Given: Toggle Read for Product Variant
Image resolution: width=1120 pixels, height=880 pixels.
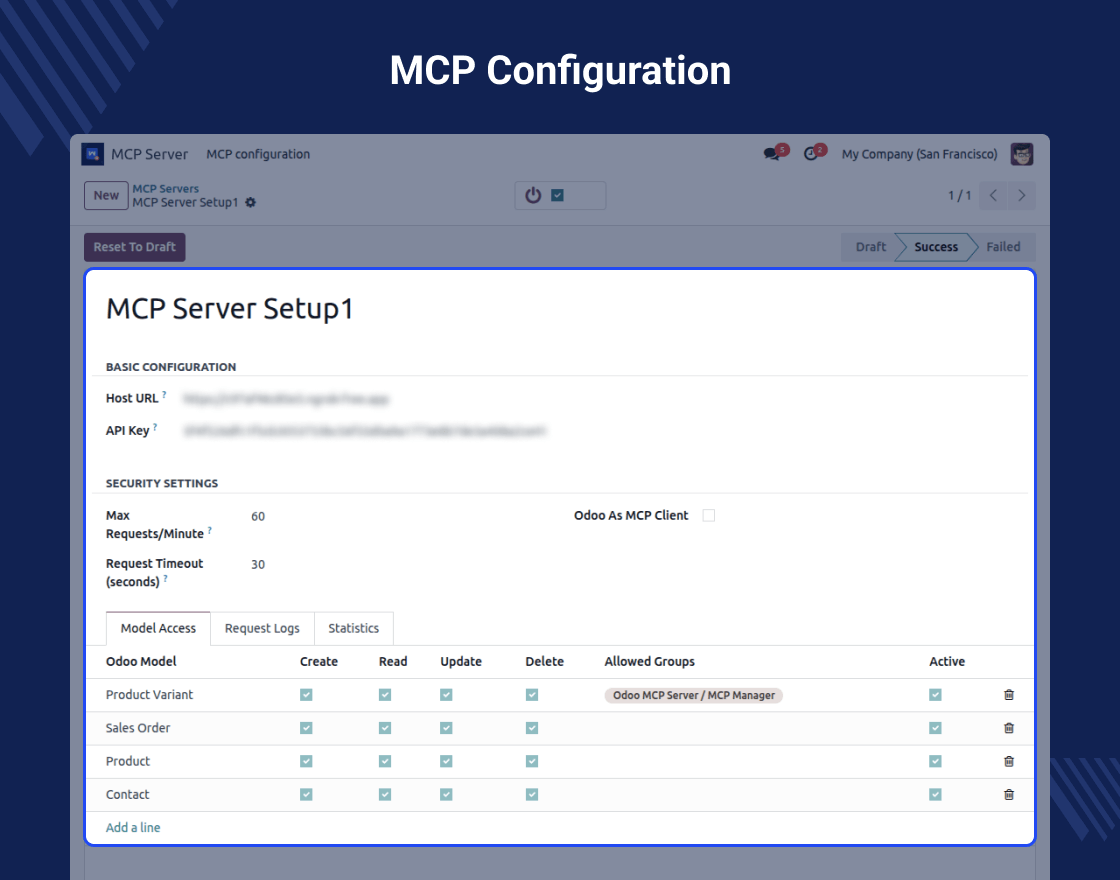Looking at the screenshot, I should (385, 695).
